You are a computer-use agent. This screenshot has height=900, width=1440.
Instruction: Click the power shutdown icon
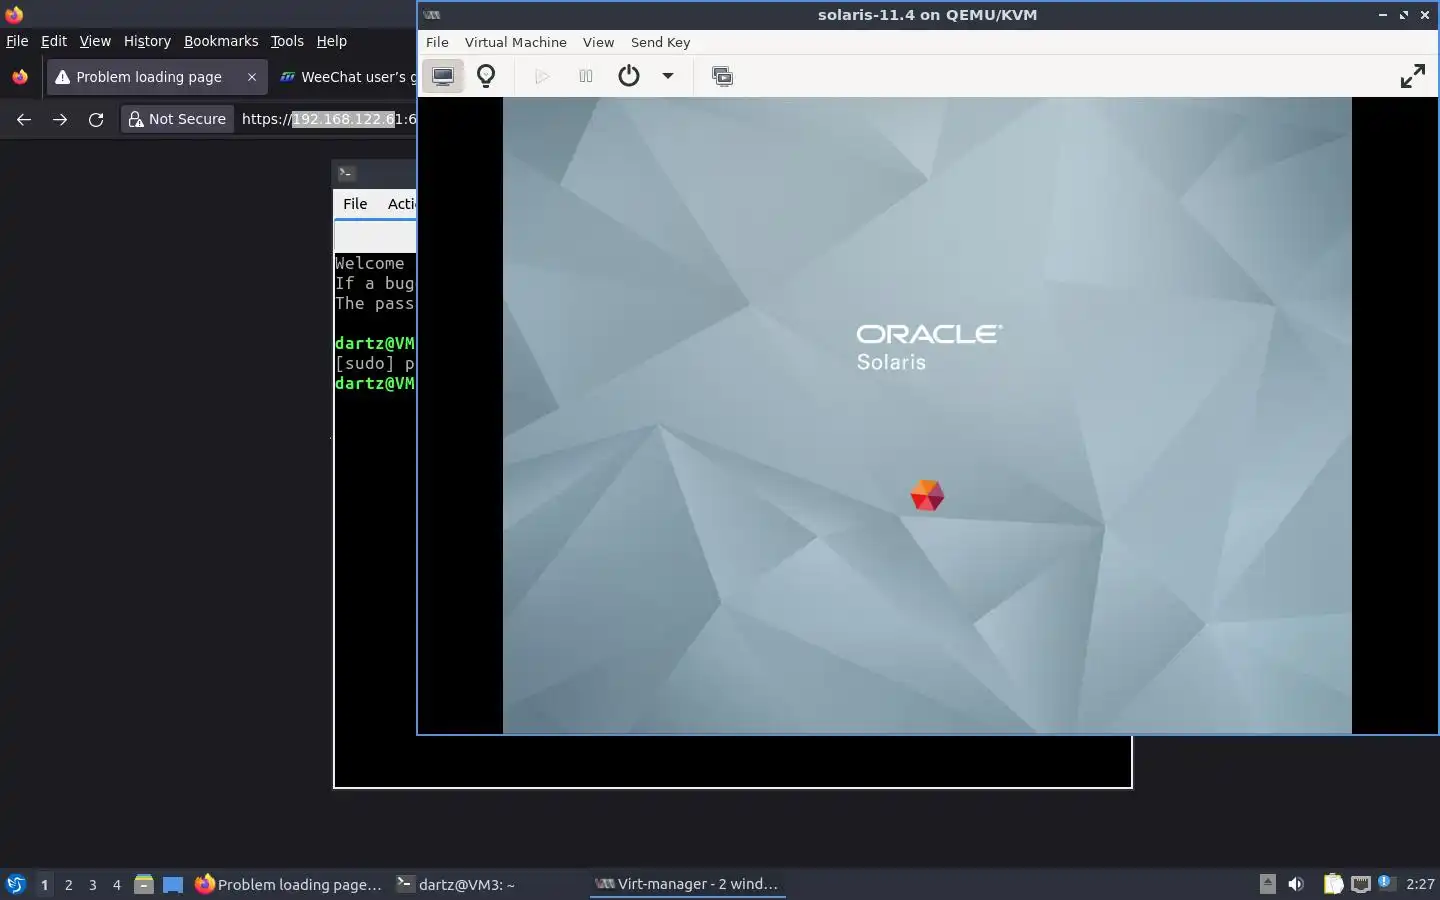coord(628,76)
